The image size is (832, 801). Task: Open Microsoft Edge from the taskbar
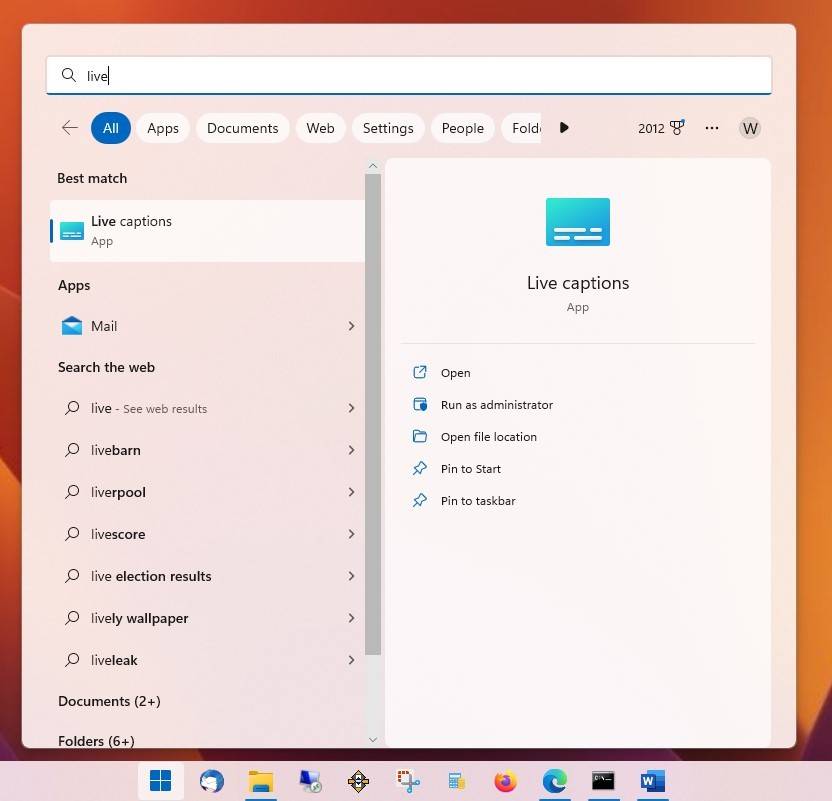(x=555, y=781)
